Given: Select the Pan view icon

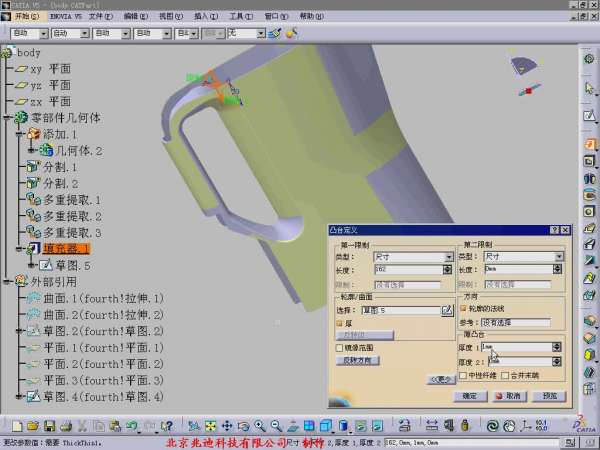Looking at the screenshot, I should [x=226, y=426].
